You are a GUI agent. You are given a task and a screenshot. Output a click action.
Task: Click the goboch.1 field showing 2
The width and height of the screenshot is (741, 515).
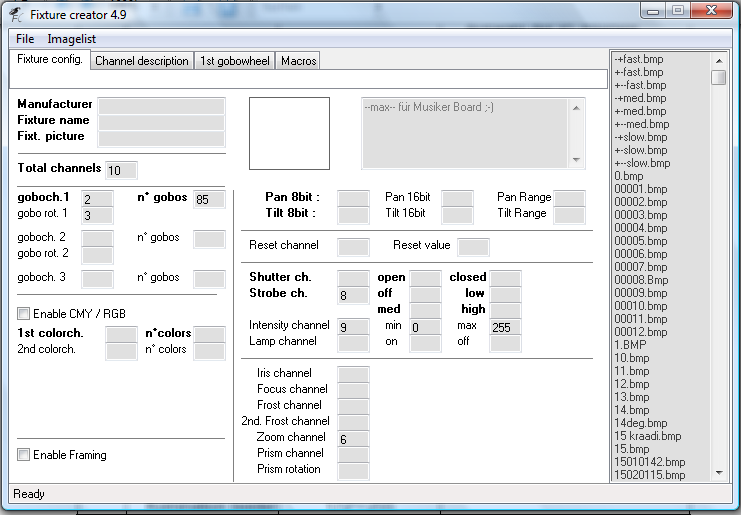click(97, 199)
